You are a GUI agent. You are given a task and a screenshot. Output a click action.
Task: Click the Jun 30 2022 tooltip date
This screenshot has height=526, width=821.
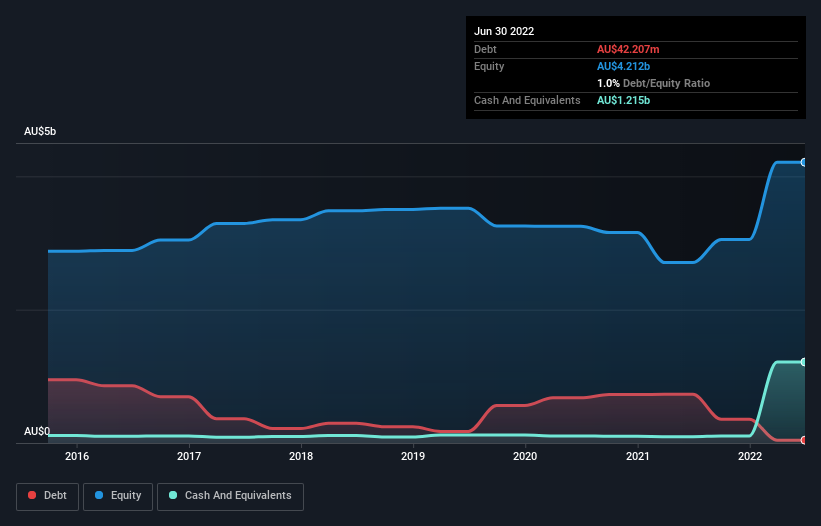point(504,31)
